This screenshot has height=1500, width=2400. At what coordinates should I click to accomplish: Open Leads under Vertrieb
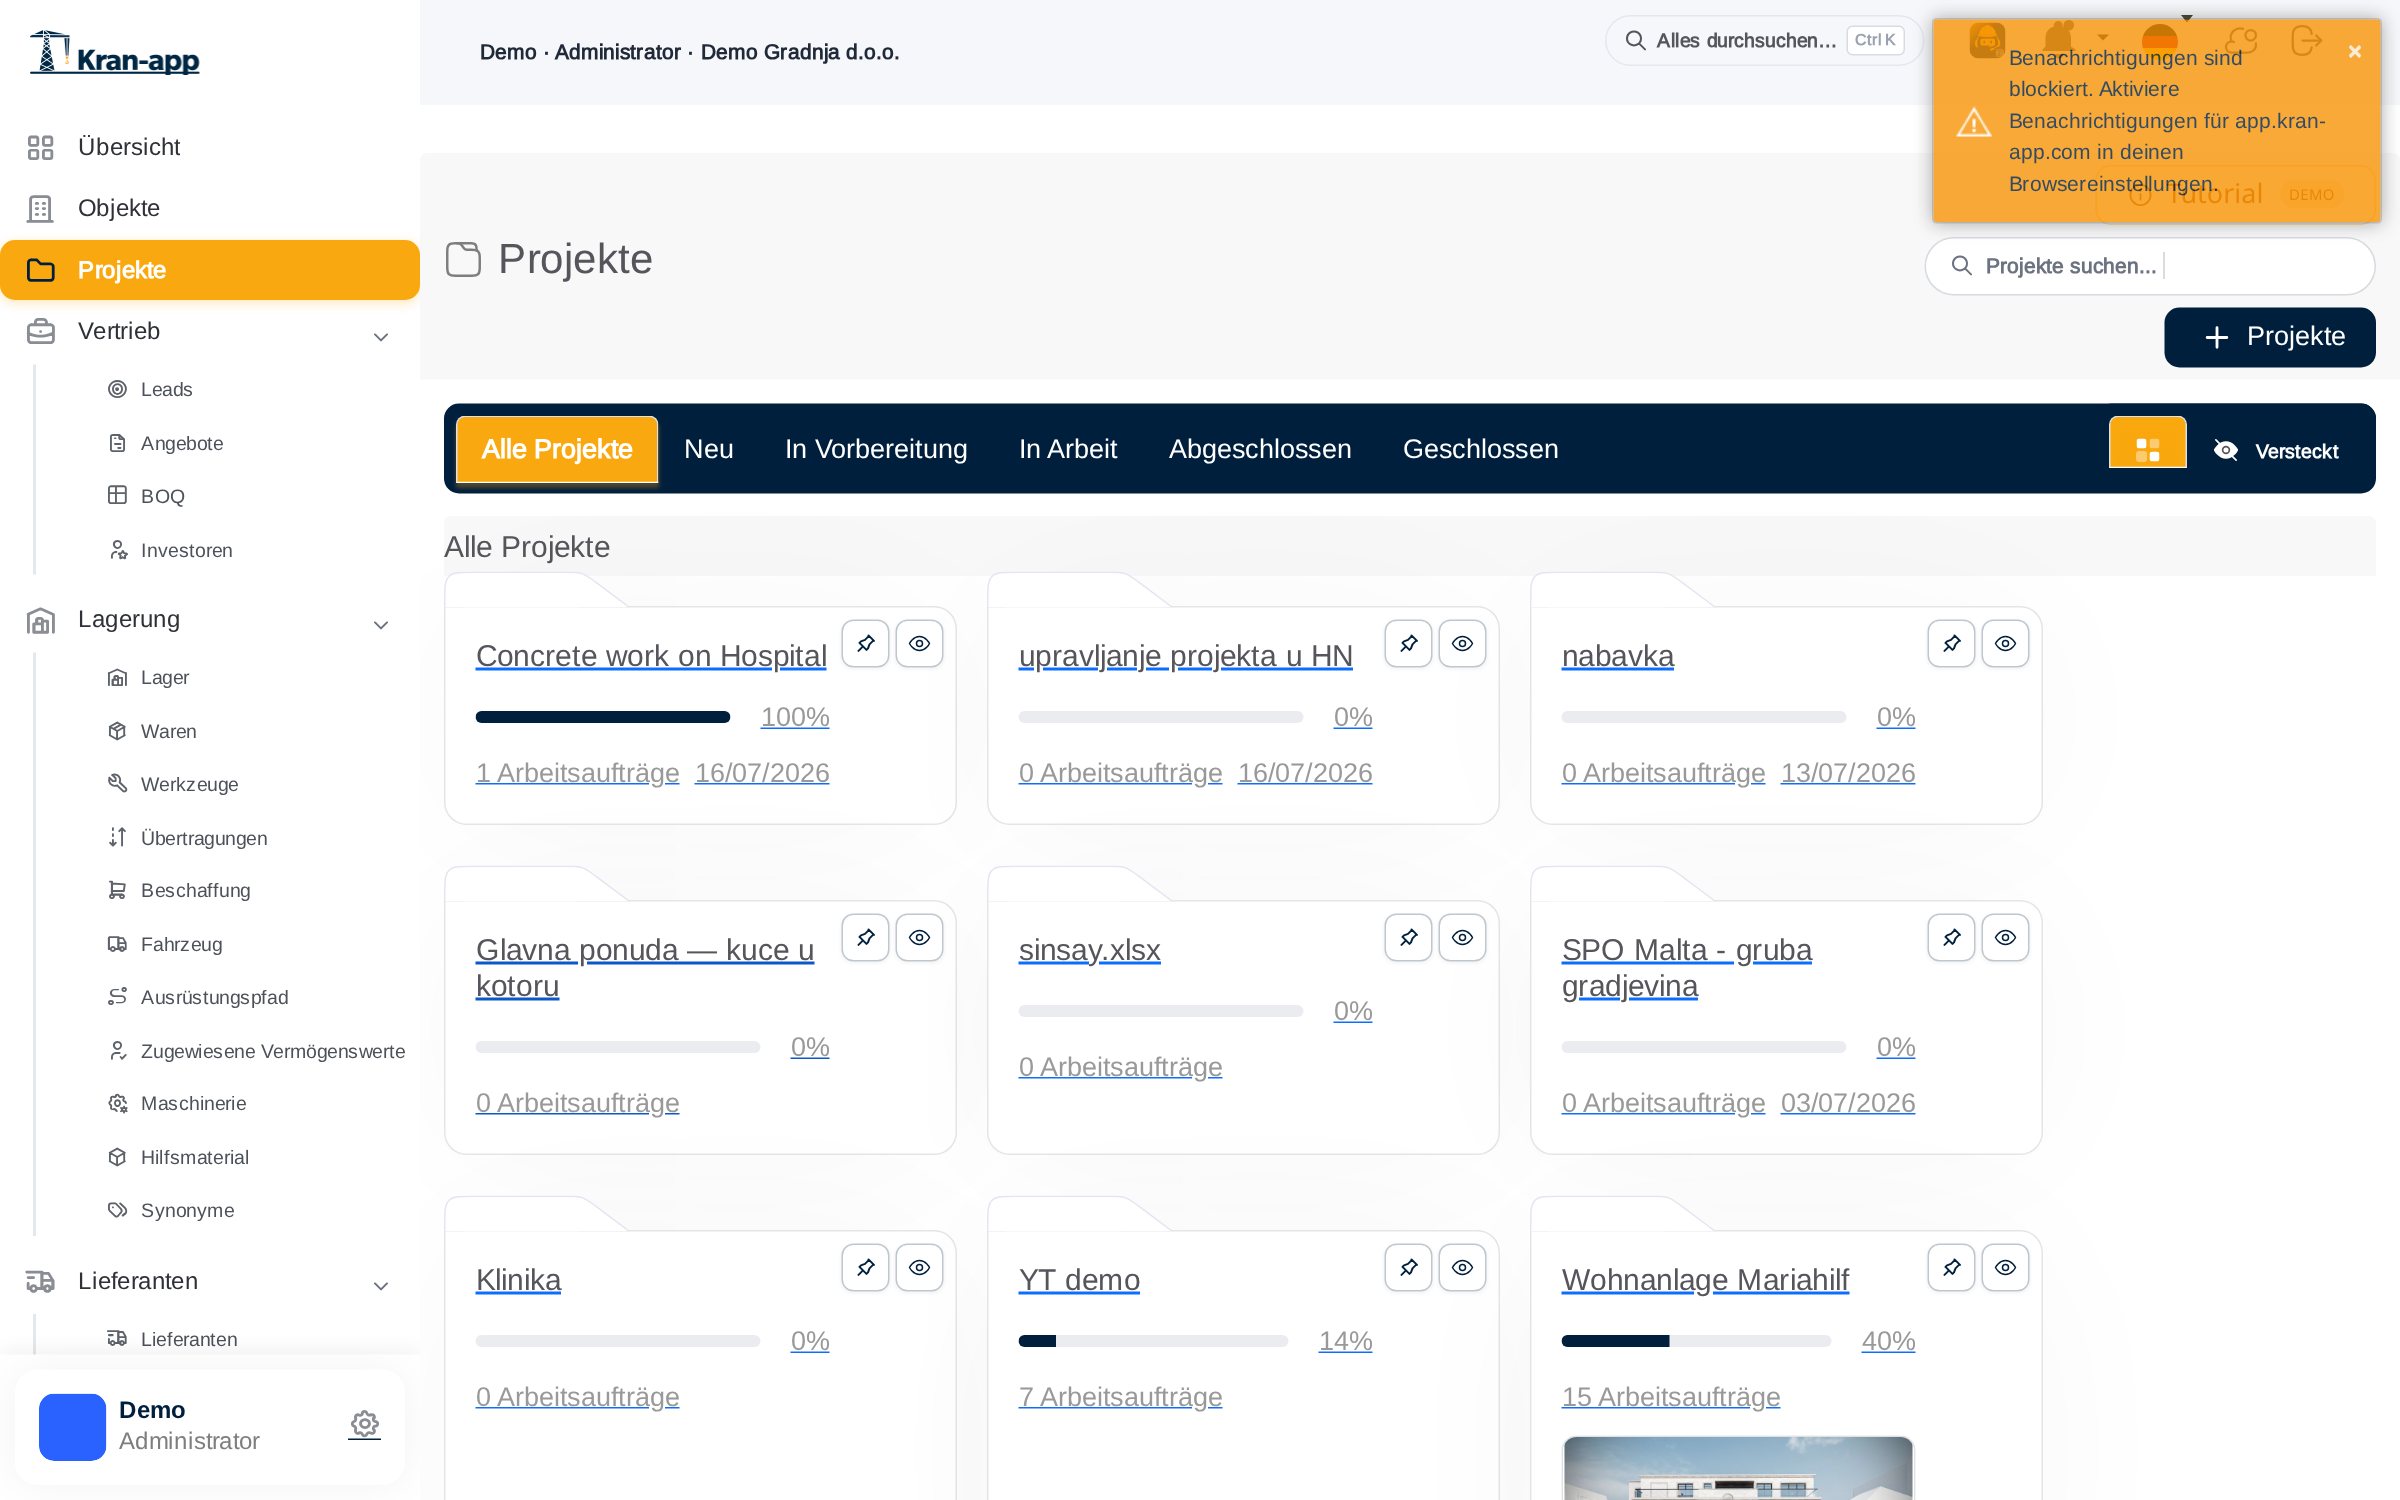click(x=166, y=389)
